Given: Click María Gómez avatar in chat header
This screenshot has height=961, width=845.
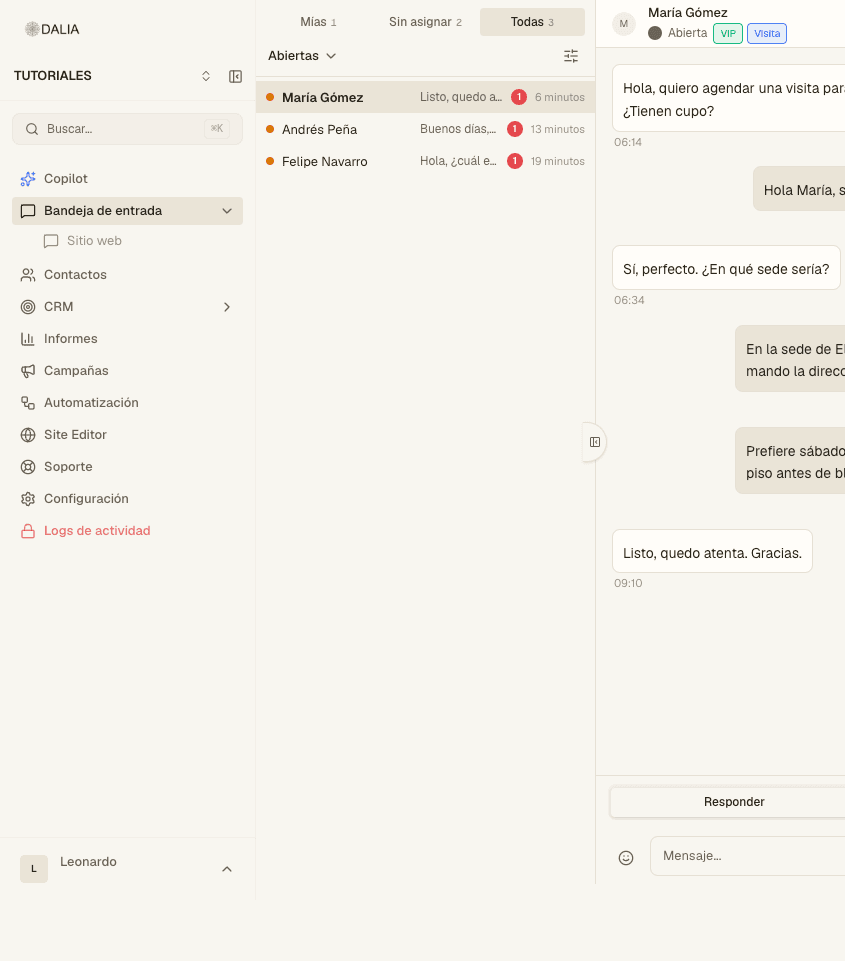Looking at the screenshot, I should pyautogui.click(x=624, y=24).
